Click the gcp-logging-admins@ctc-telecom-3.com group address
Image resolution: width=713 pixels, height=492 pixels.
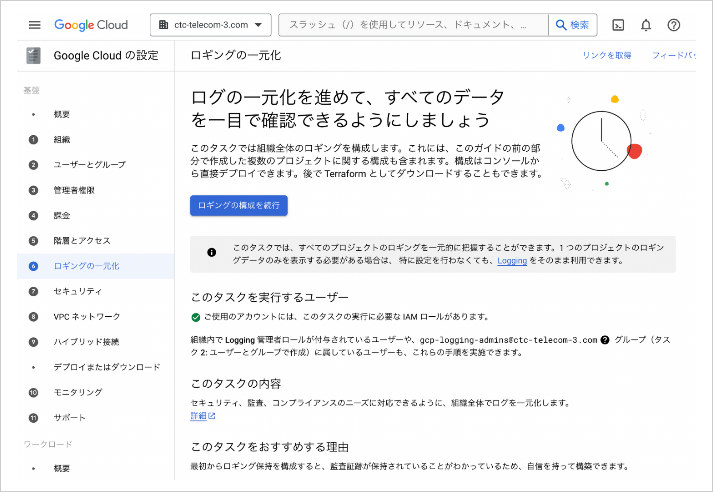[x=508, y=340]
